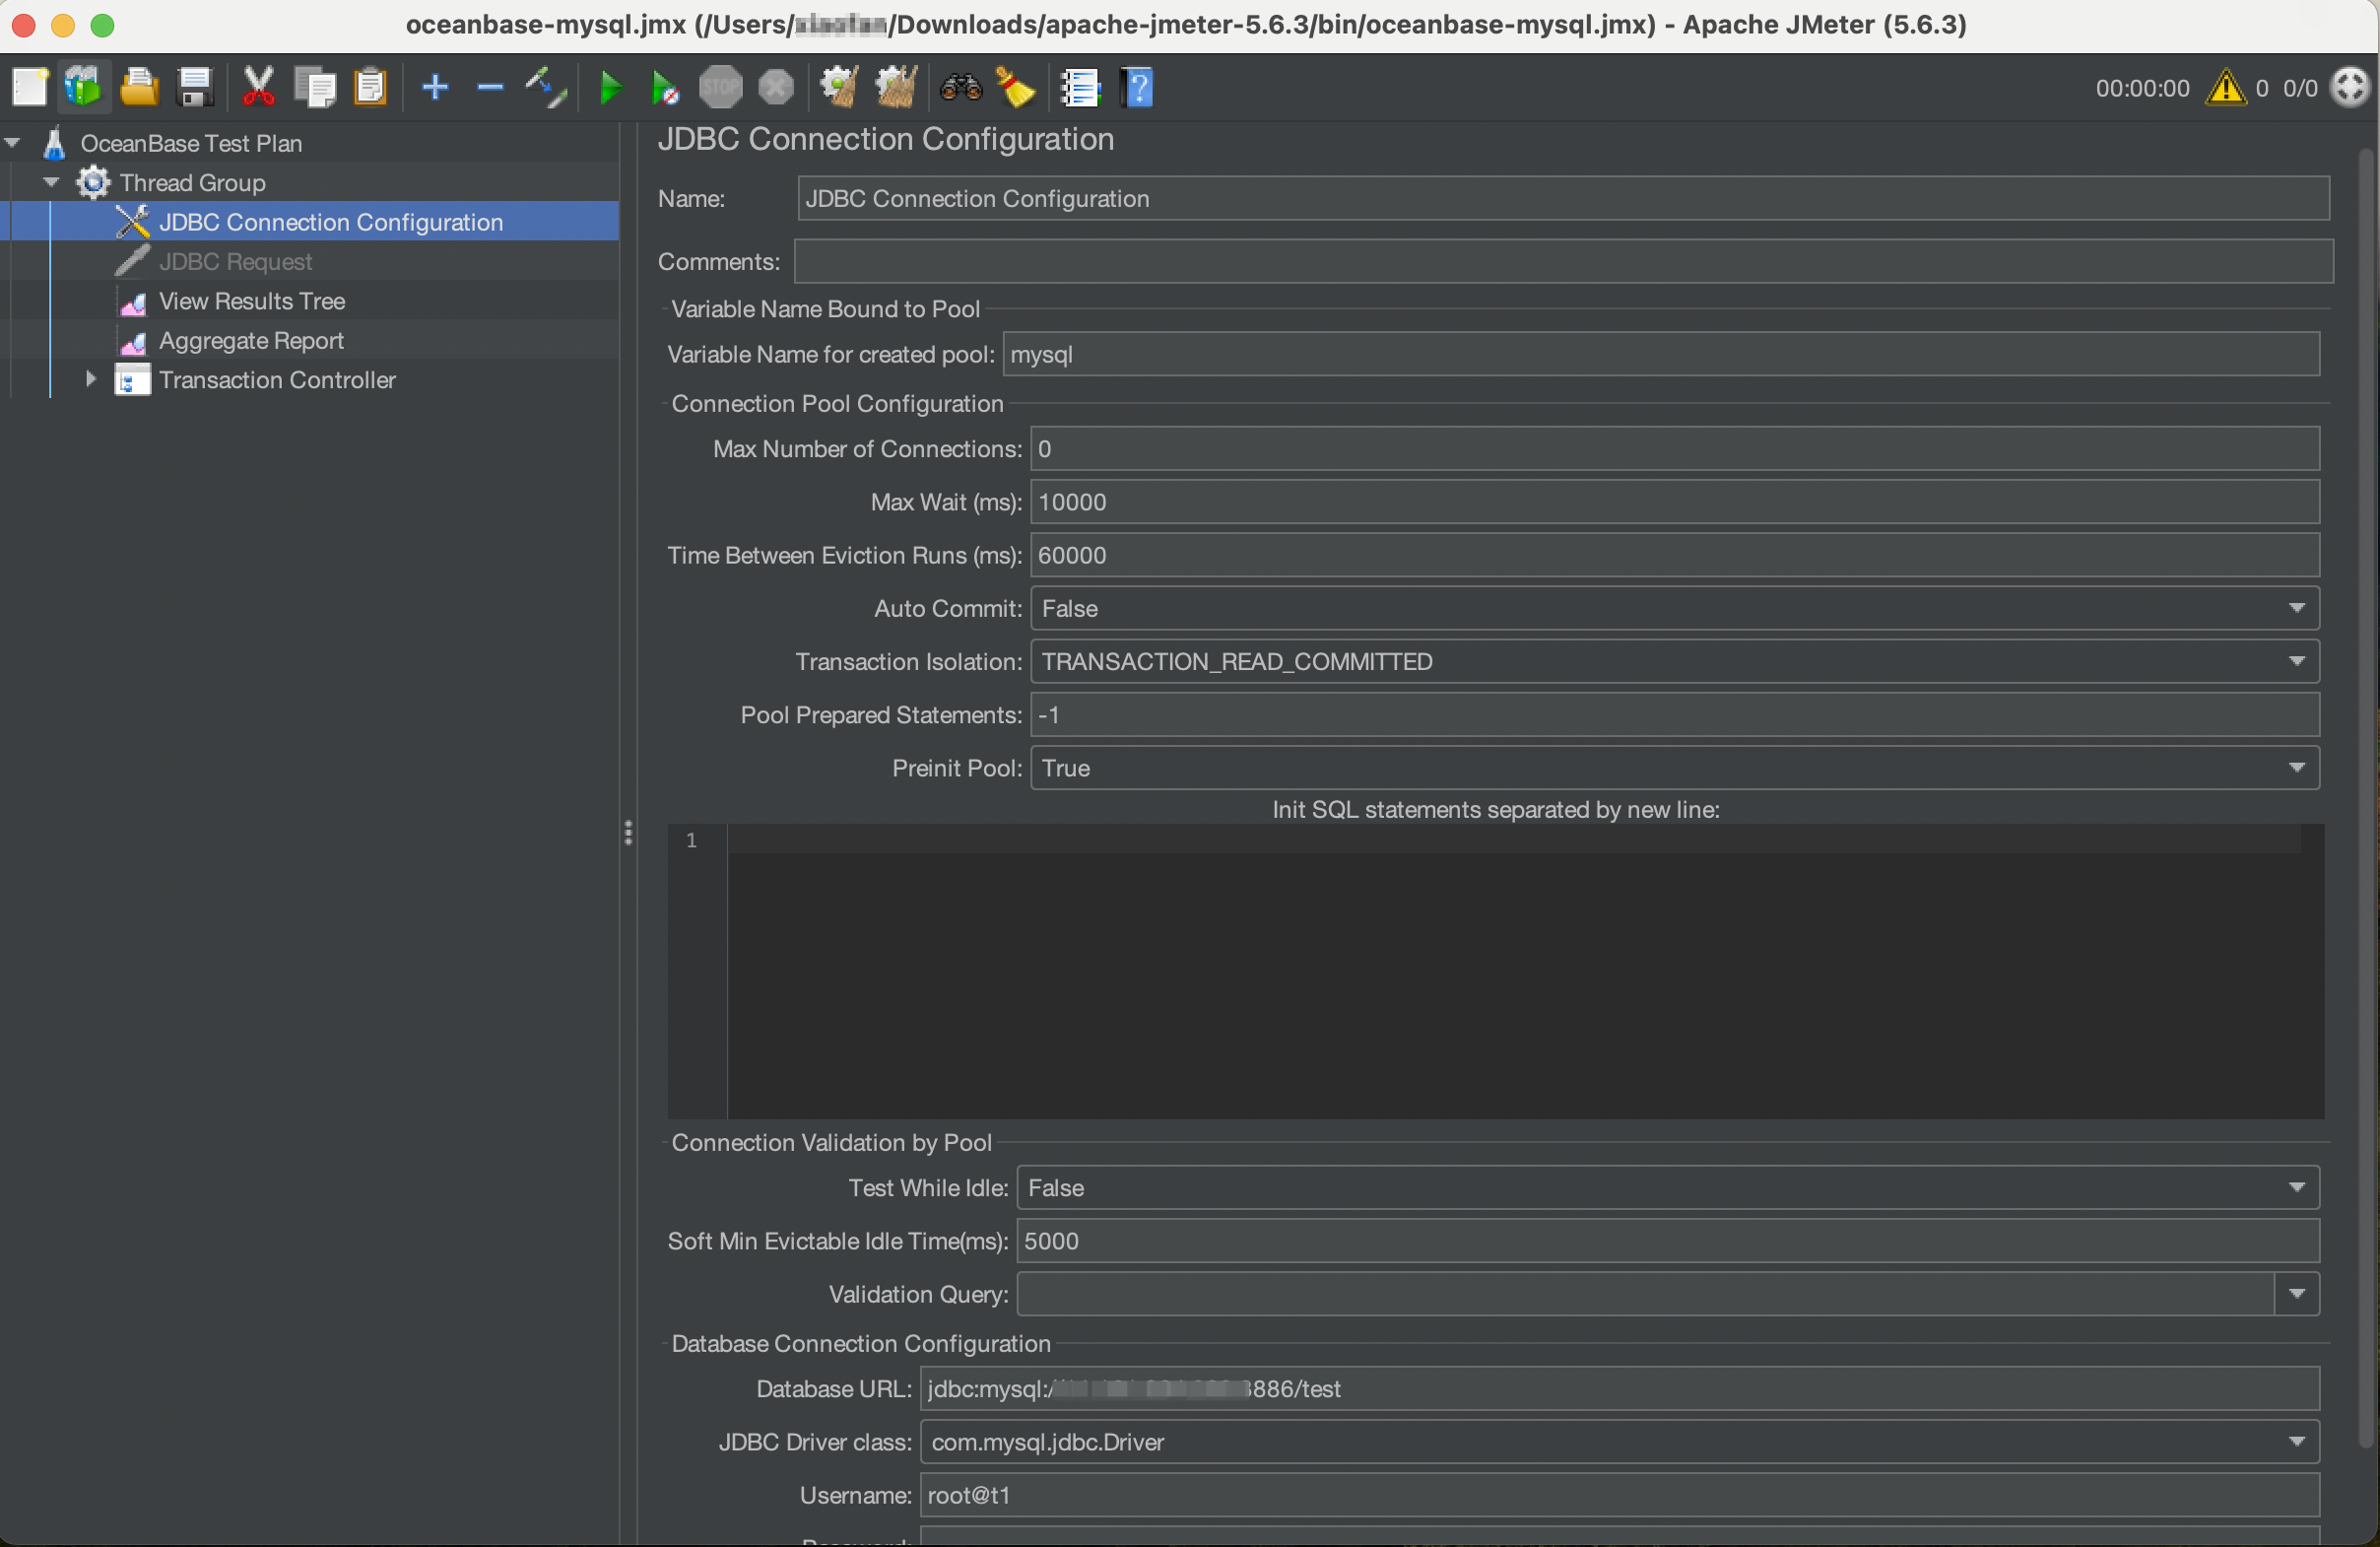Select the Aggregate Report listener

click(x=251, y=341)
